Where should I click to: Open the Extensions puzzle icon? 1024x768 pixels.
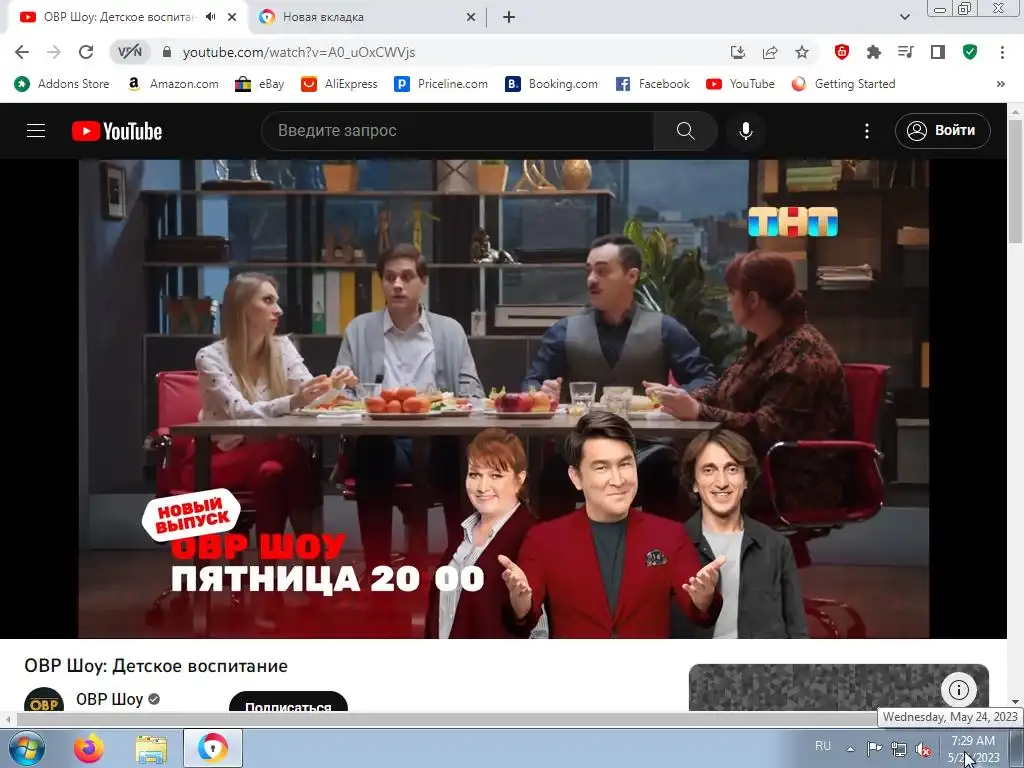click(x=874, y=52)
